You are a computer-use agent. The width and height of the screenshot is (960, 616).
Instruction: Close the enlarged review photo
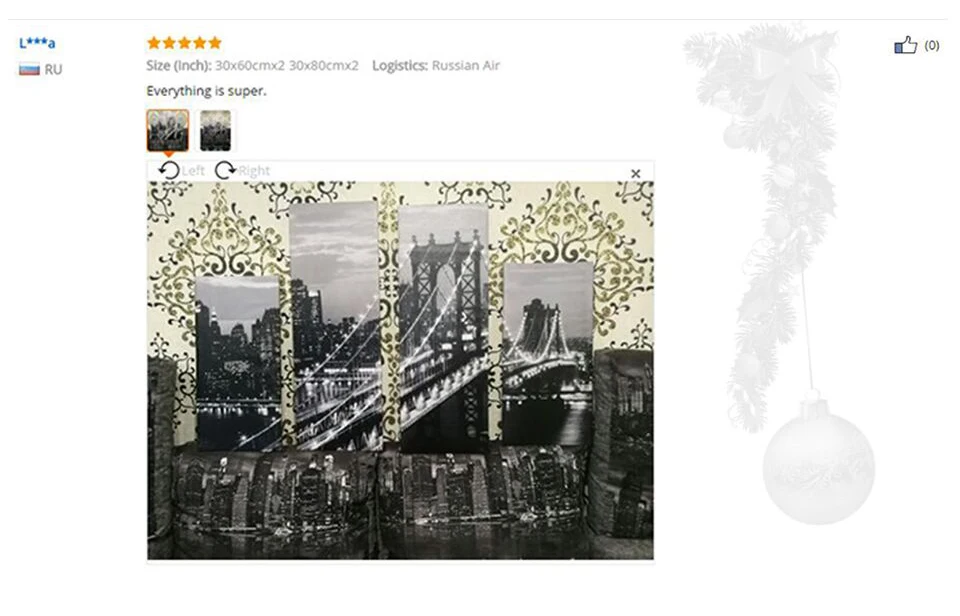(636, 174)
